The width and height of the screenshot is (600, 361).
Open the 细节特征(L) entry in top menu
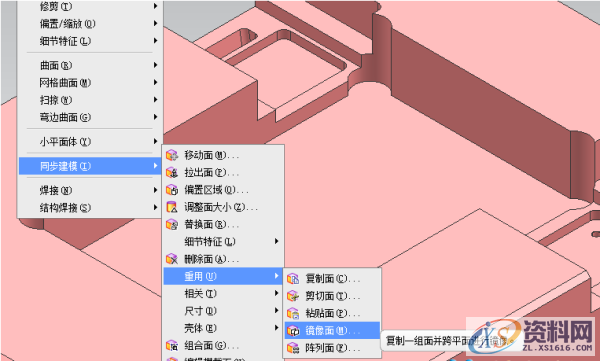tap(90, 41)
